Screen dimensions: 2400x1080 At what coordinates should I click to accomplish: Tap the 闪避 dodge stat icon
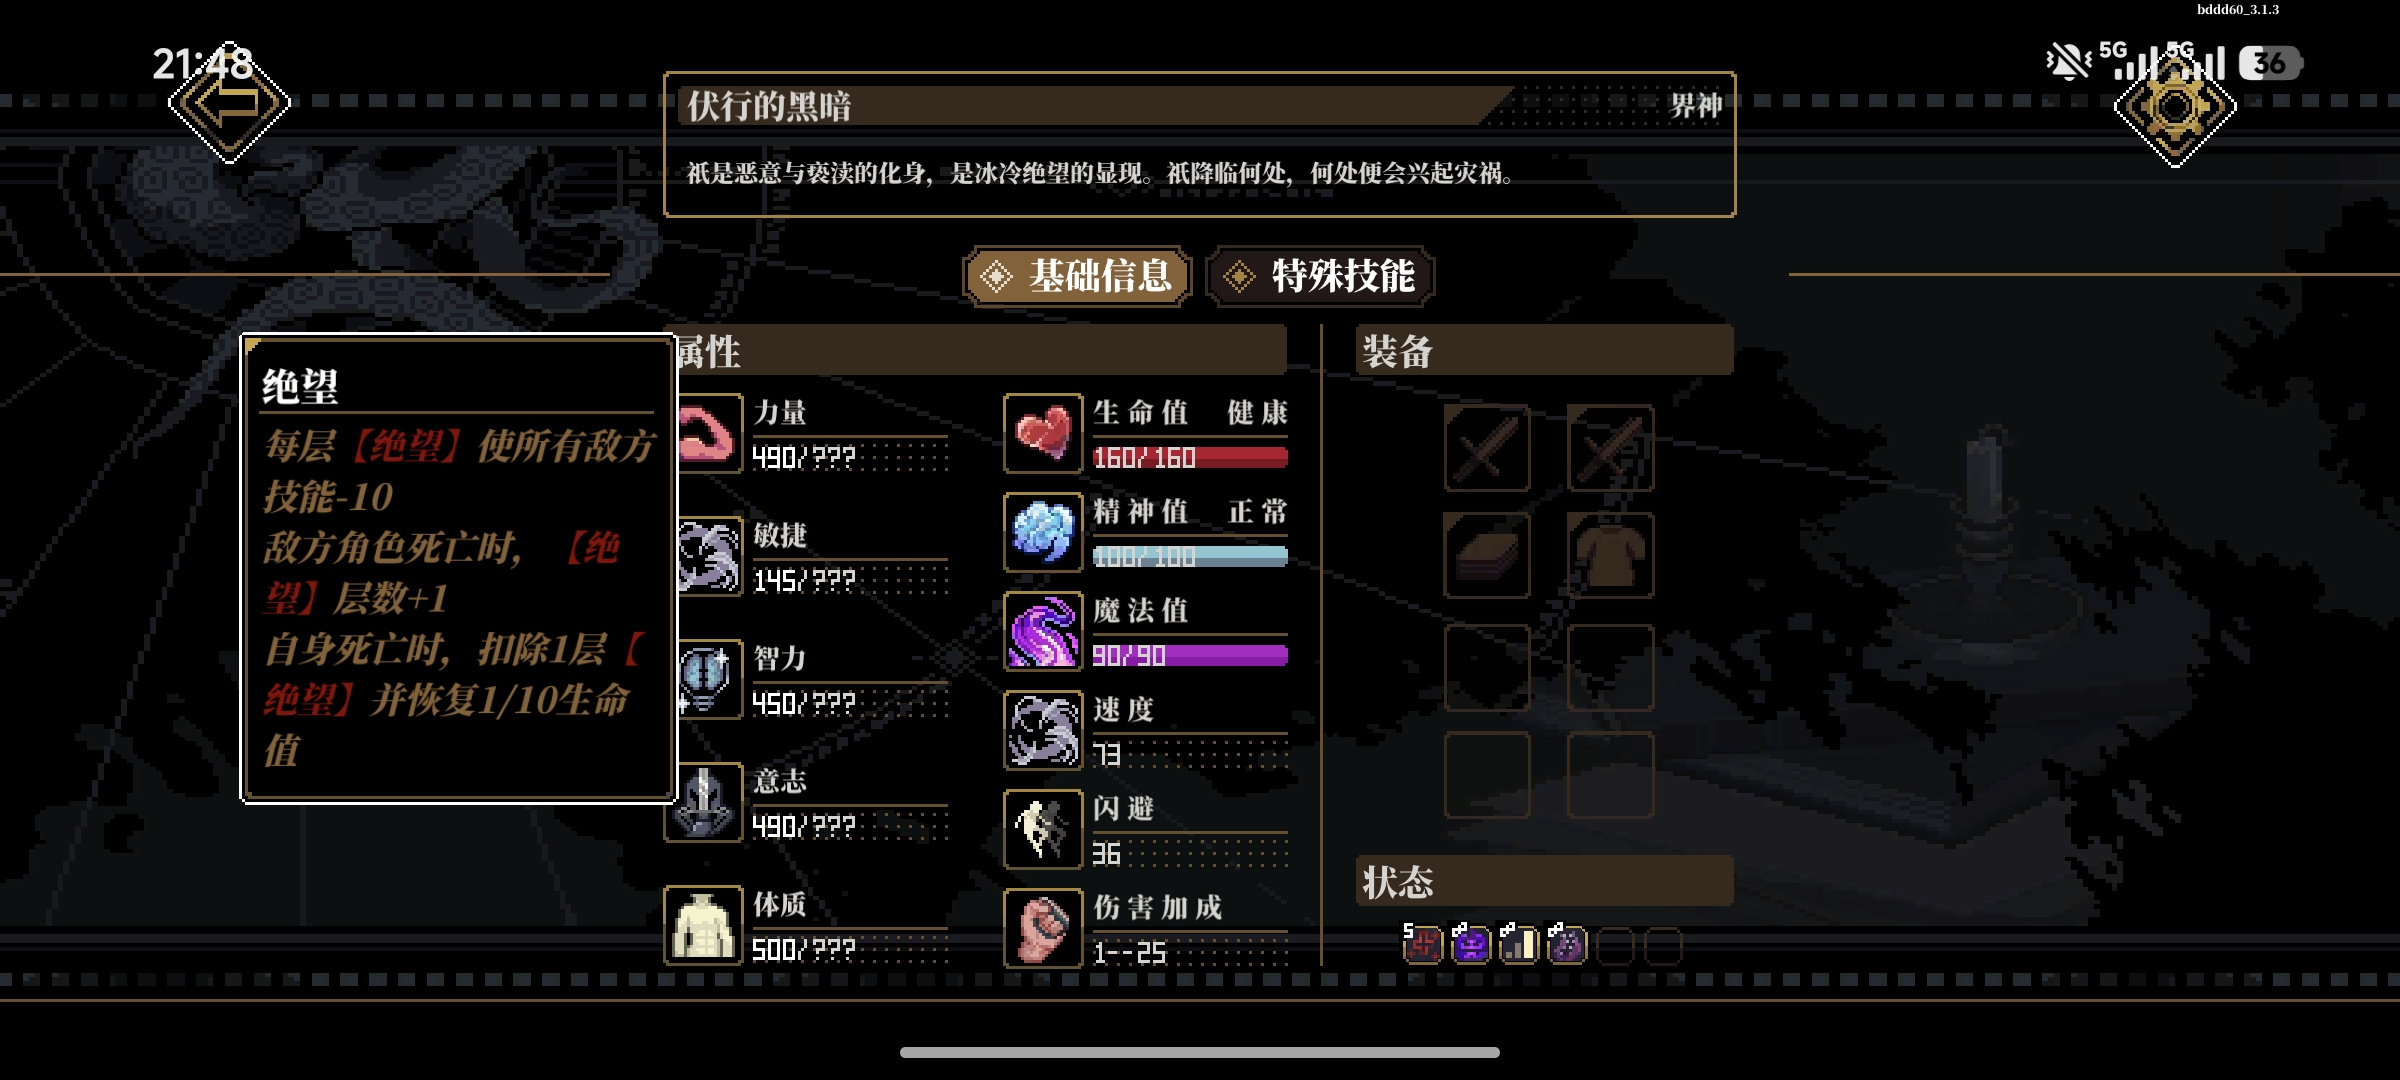[x=1043, y=829]
